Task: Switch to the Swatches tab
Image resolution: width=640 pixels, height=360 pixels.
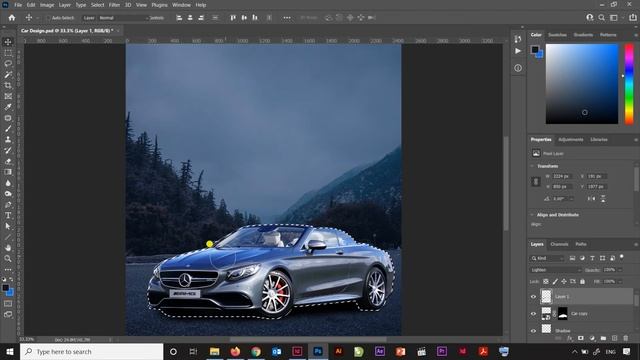Action: (557, 35)
